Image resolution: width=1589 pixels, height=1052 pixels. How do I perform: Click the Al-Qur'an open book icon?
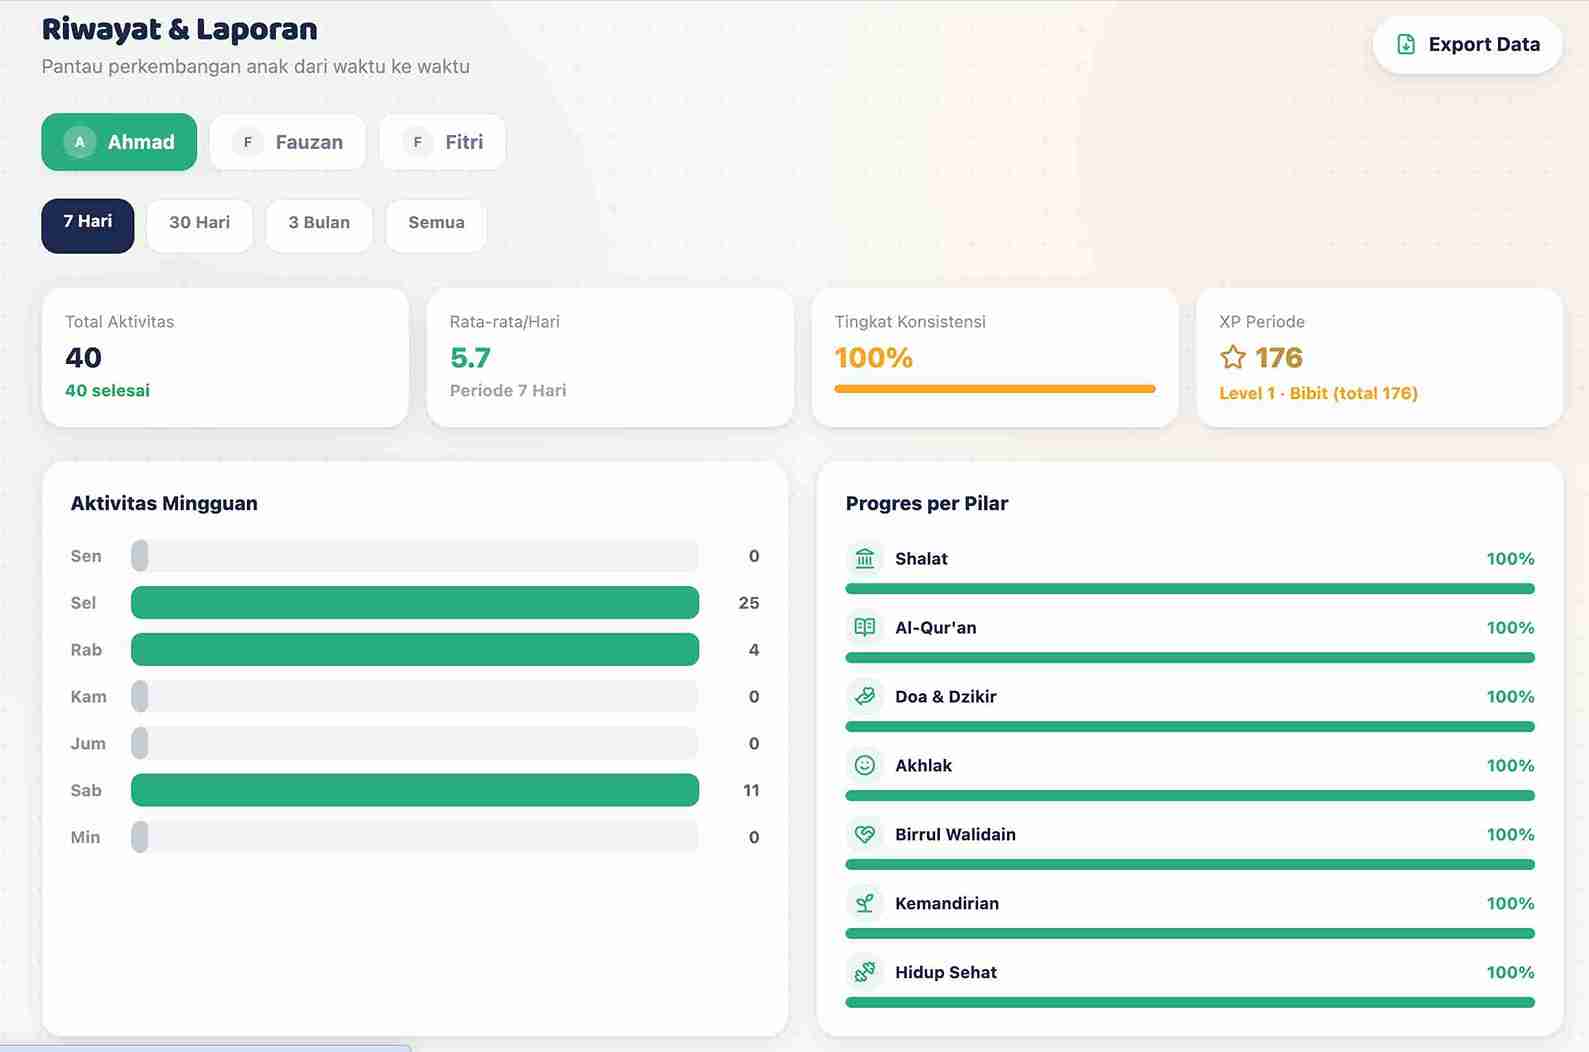(x=865, y=627)
